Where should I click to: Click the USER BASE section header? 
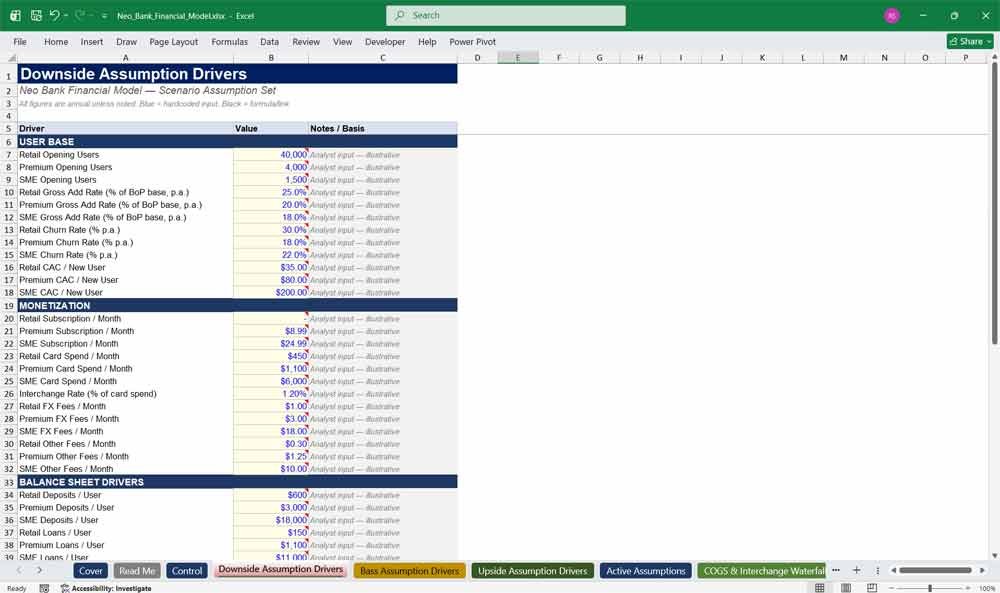coord(237,142)
